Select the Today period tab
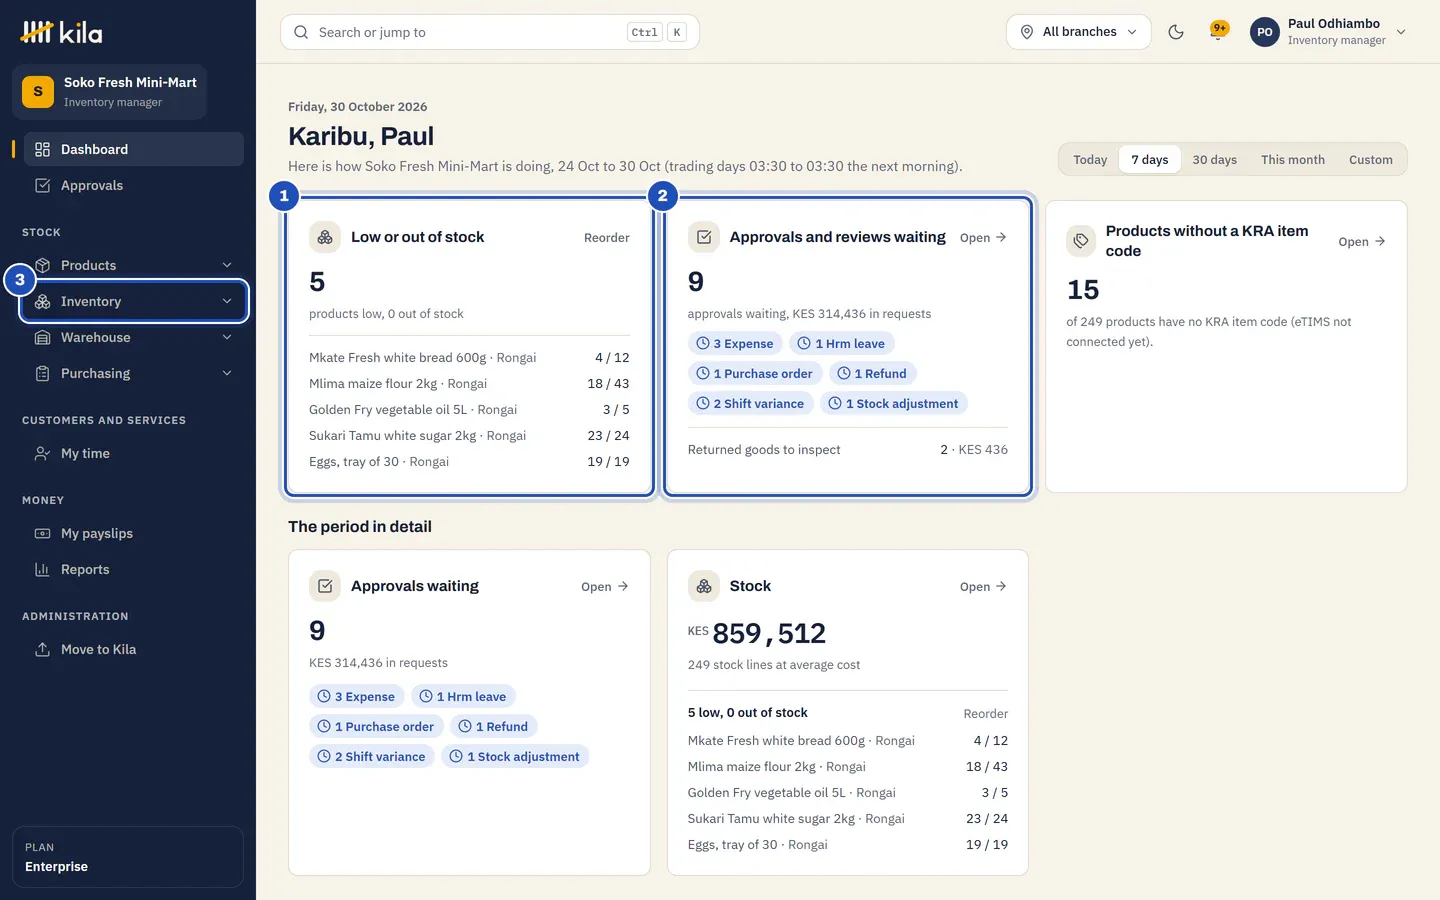The width and height of the screenshot is (1440, 900). 1090,160
